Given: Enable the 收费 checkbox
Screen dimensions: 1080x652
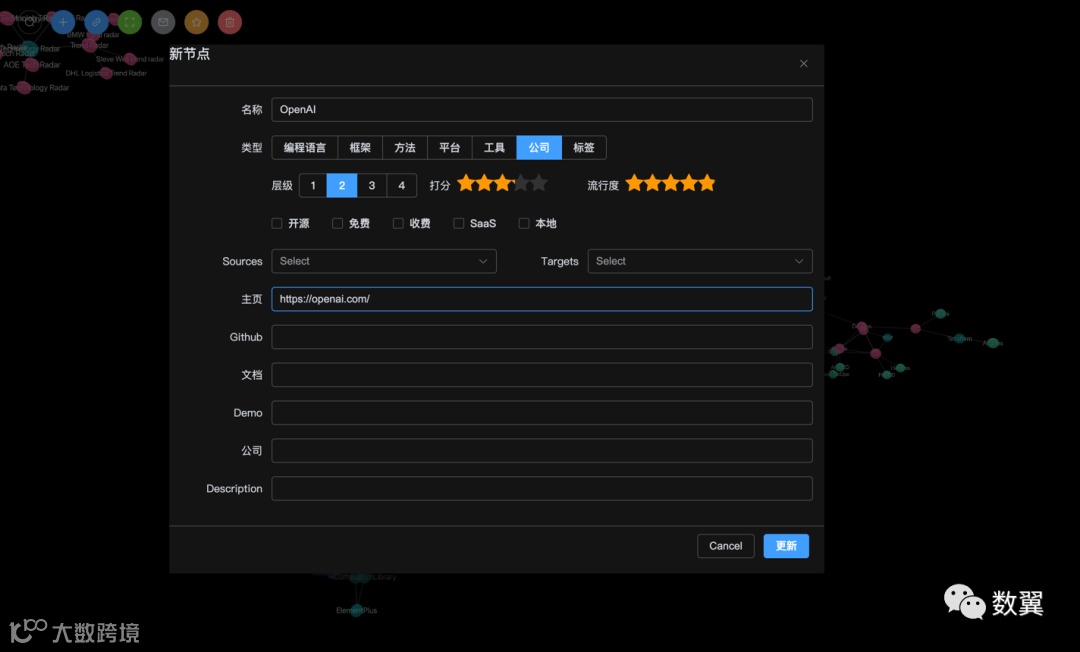Looking at the screenshot, I should tap(398, 223).
